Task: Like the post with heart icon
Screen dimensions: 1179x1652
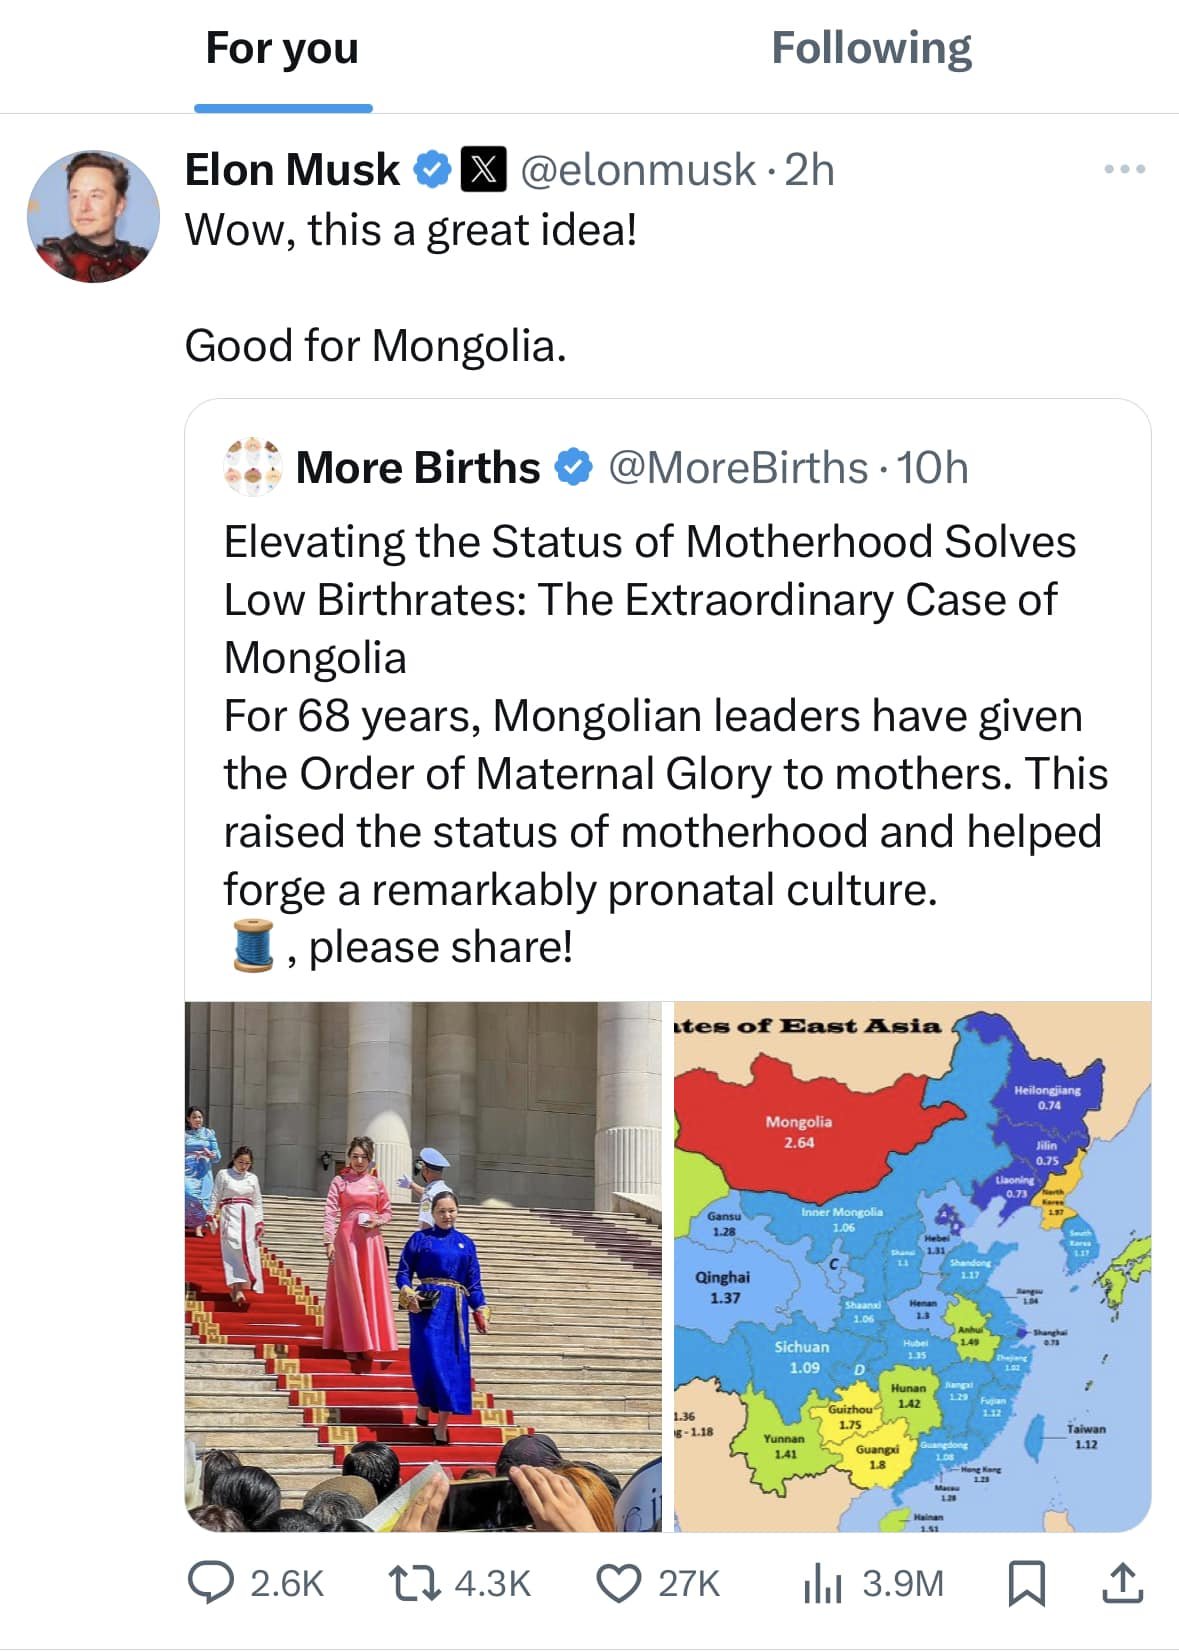Action: [x=618, y=1583]
